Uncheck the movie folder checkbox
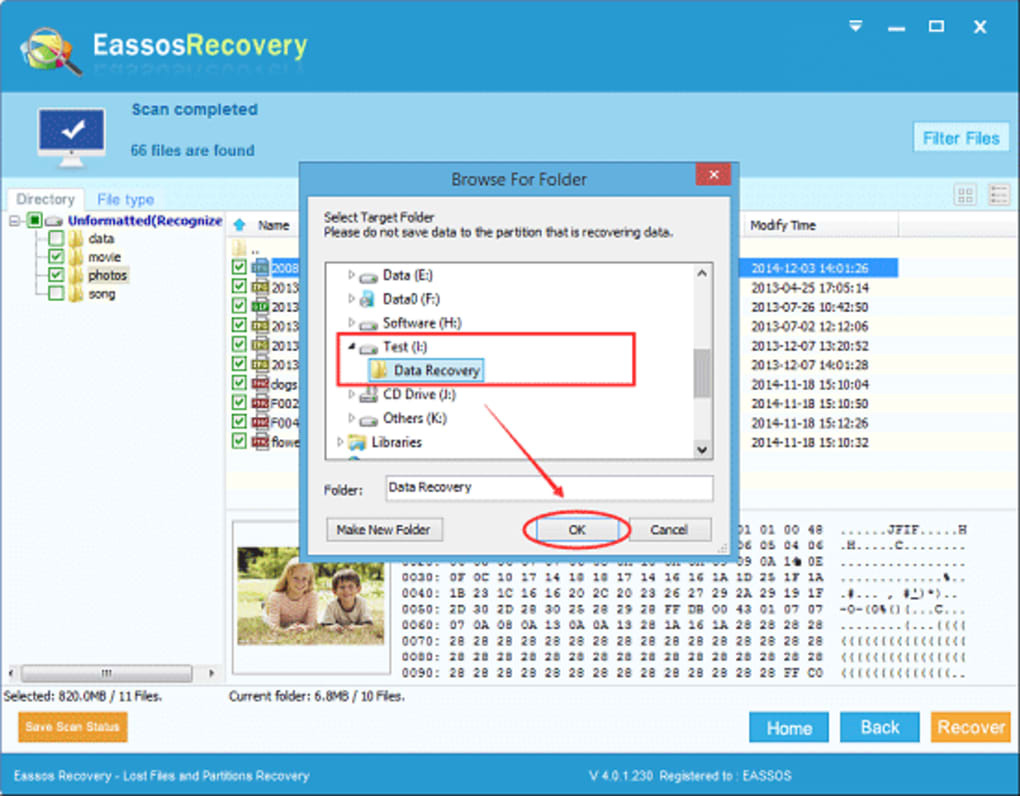This screenshot has height=796, width=1020. click(56, 257)
